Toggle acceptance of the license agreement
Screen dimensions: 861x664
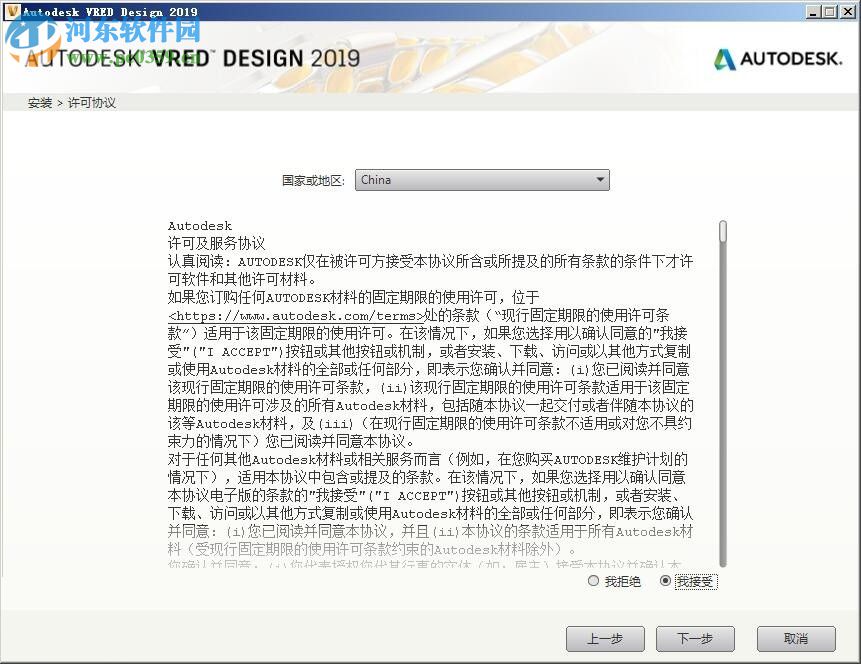click(x=666, y=581)
